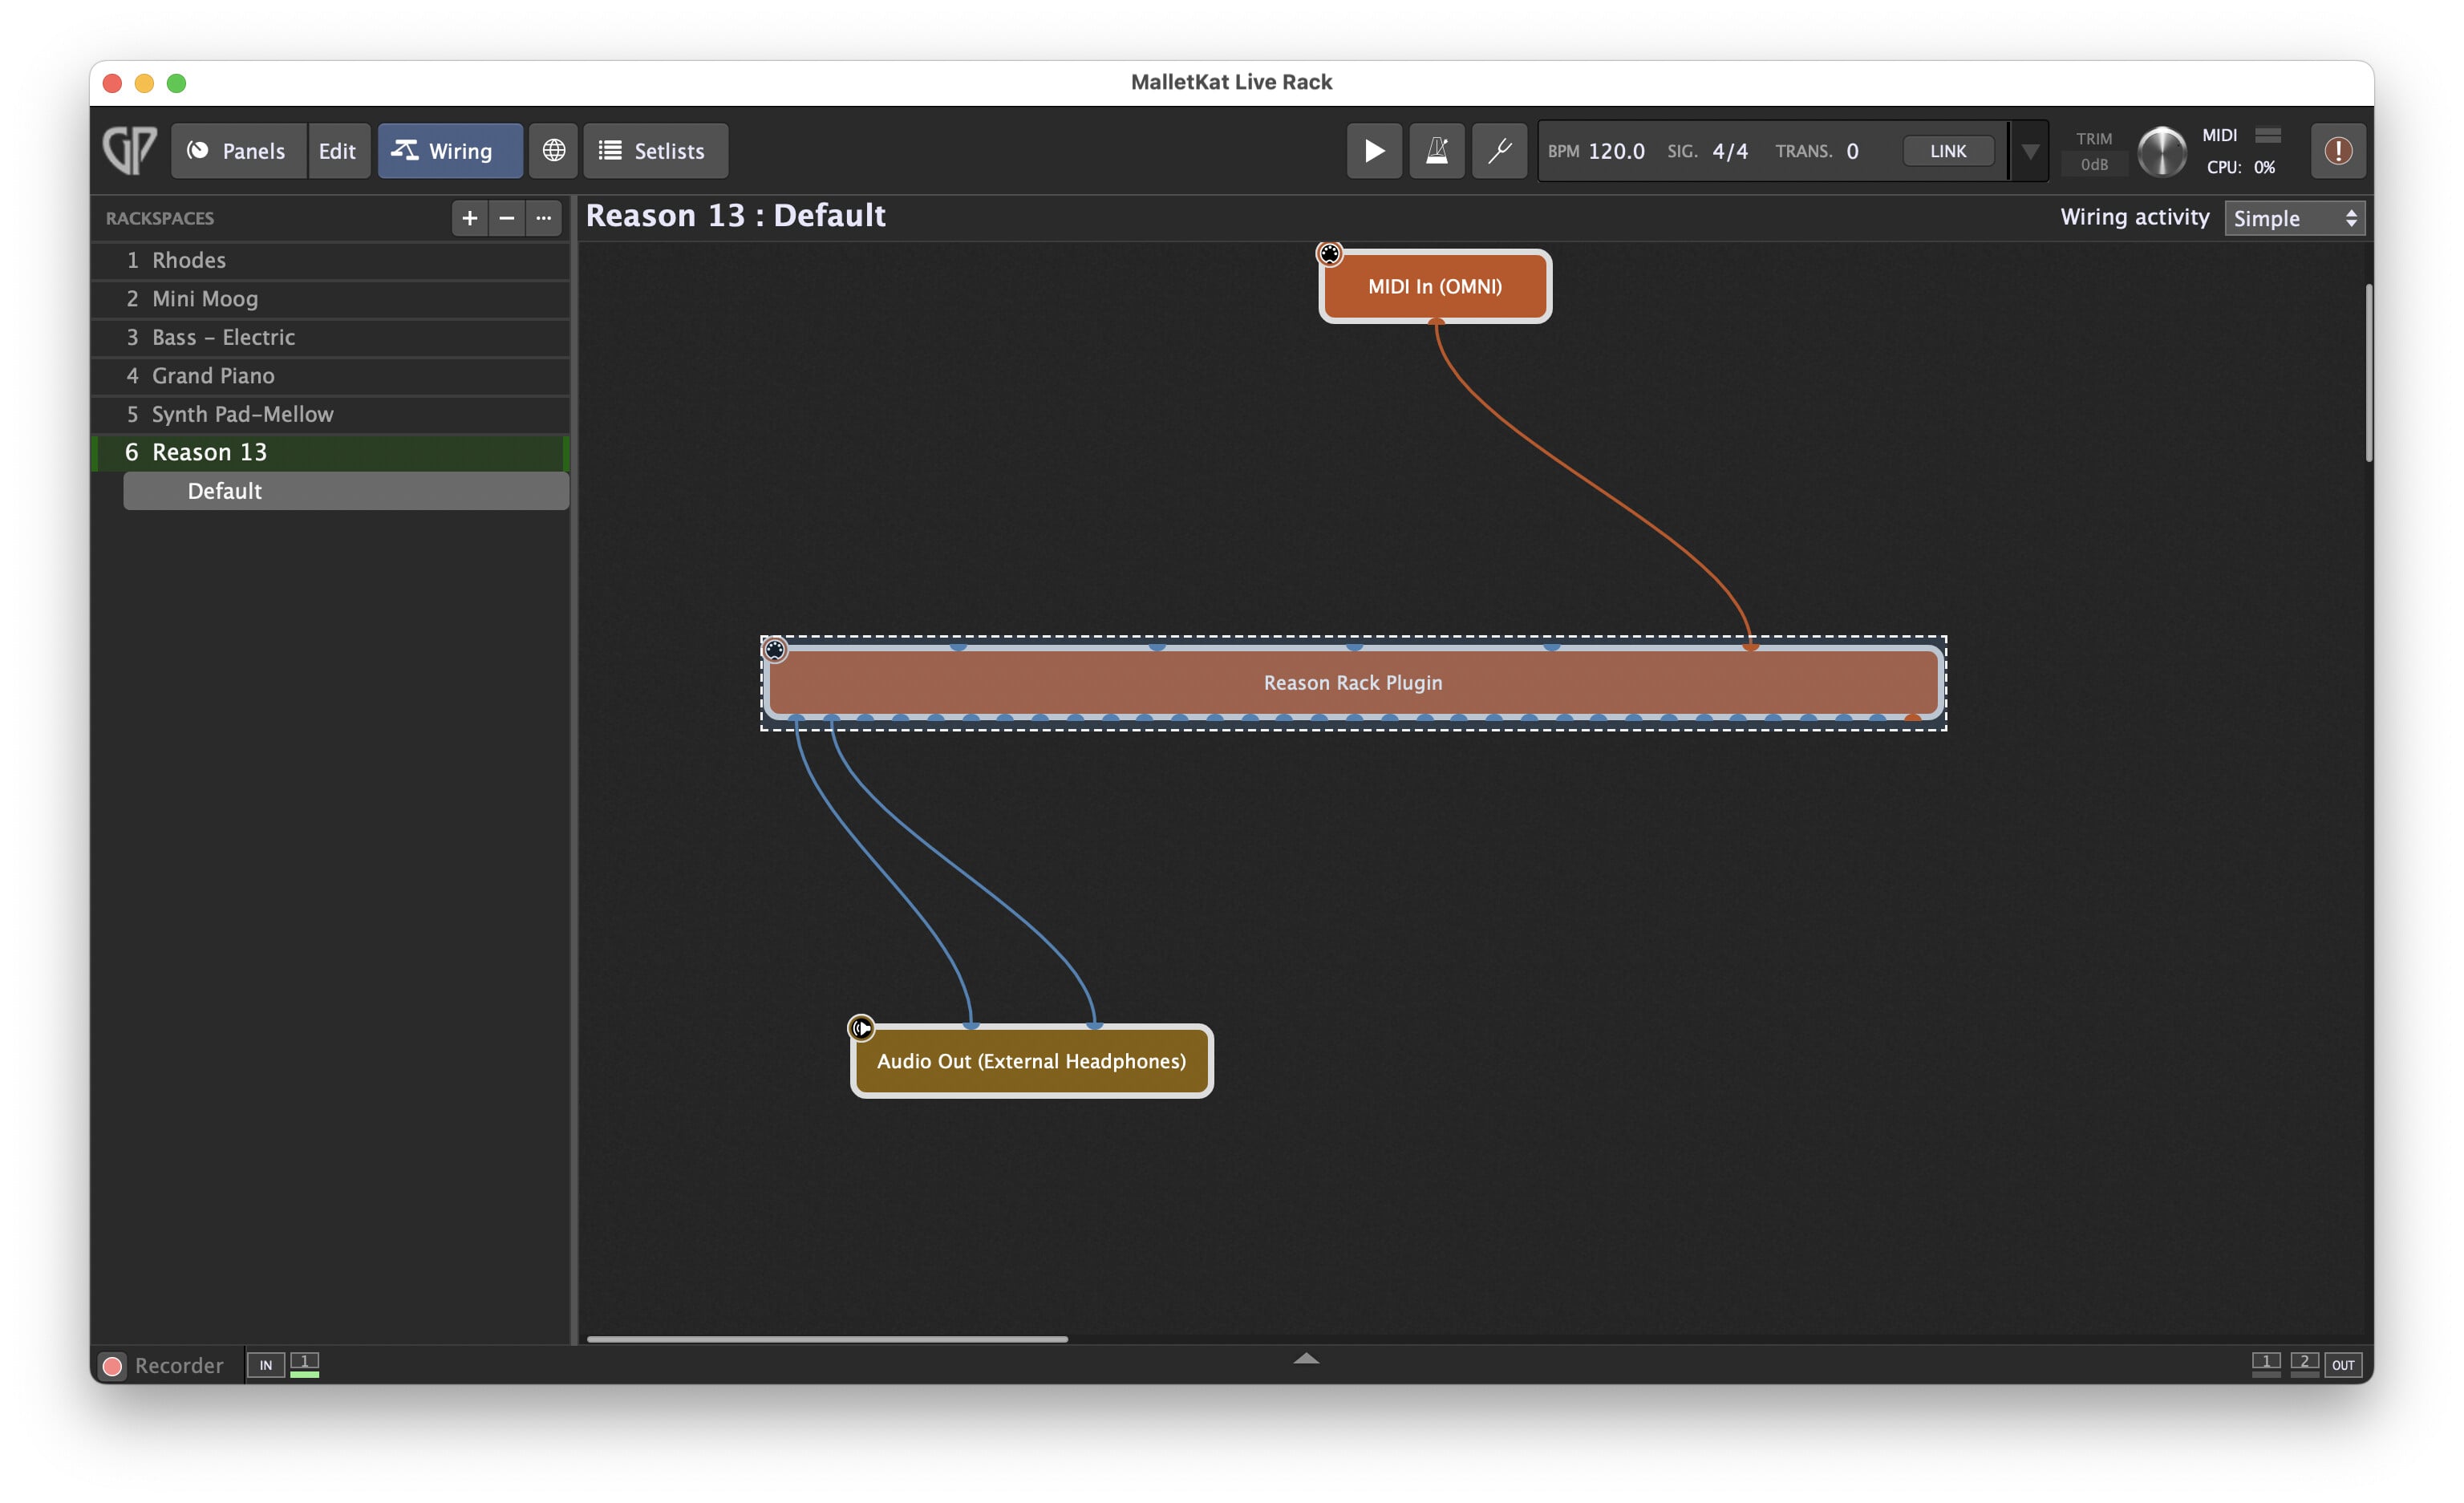Image resolution: width=2464 pixels, height=1503 pixels.
Task: Click the red alert panic icon
Action: click(x=2337, y=150)
